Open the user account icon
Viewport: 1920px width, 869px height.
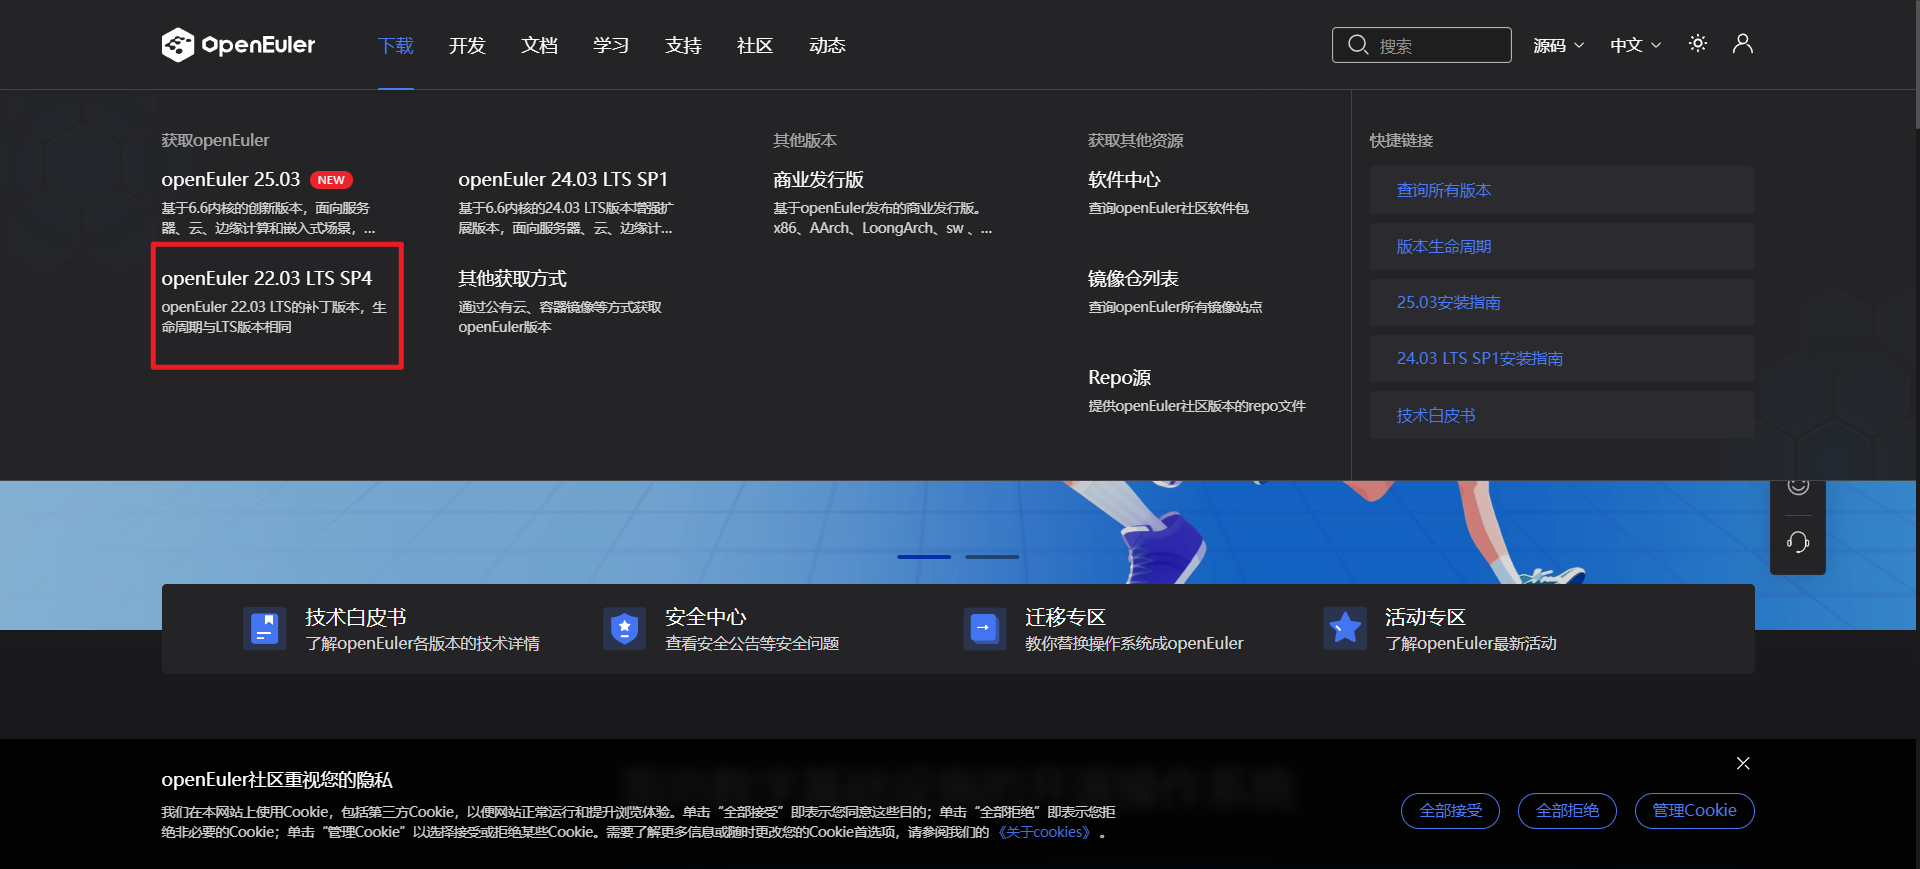click(1743, 44)
